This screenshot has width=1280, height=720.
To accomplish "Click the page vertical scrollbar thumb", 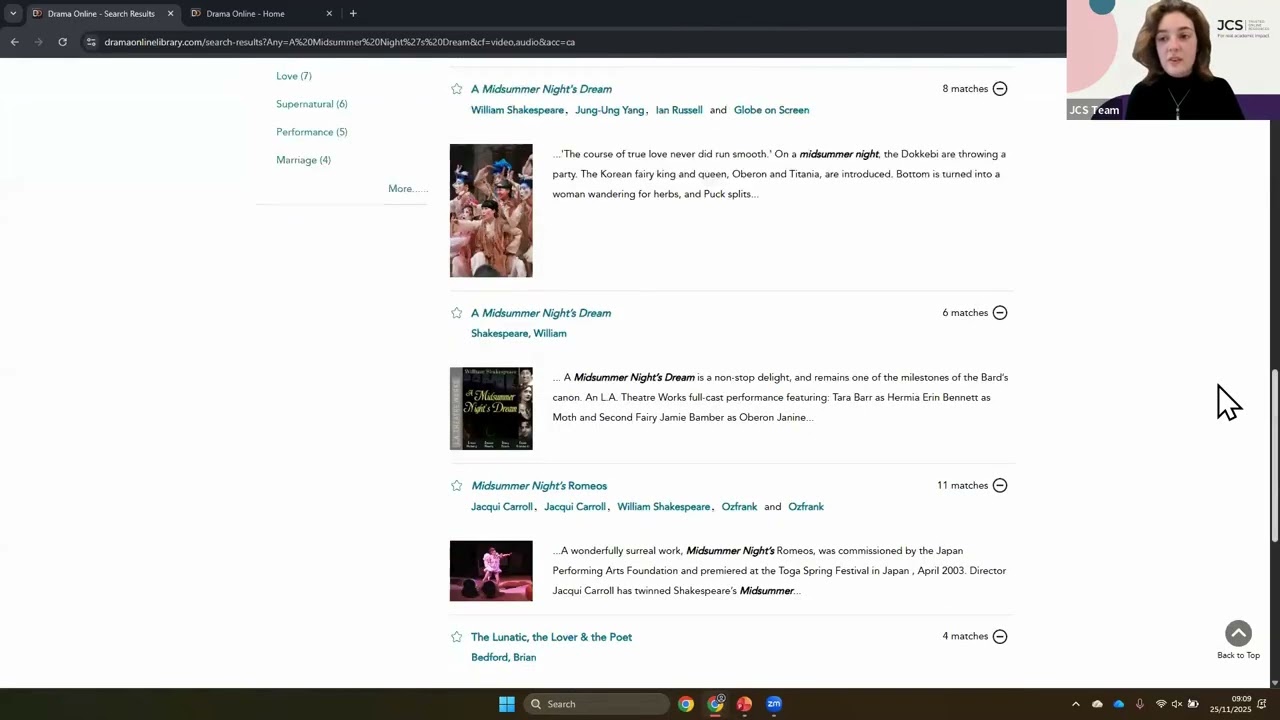I will [x=1275, y=455].
